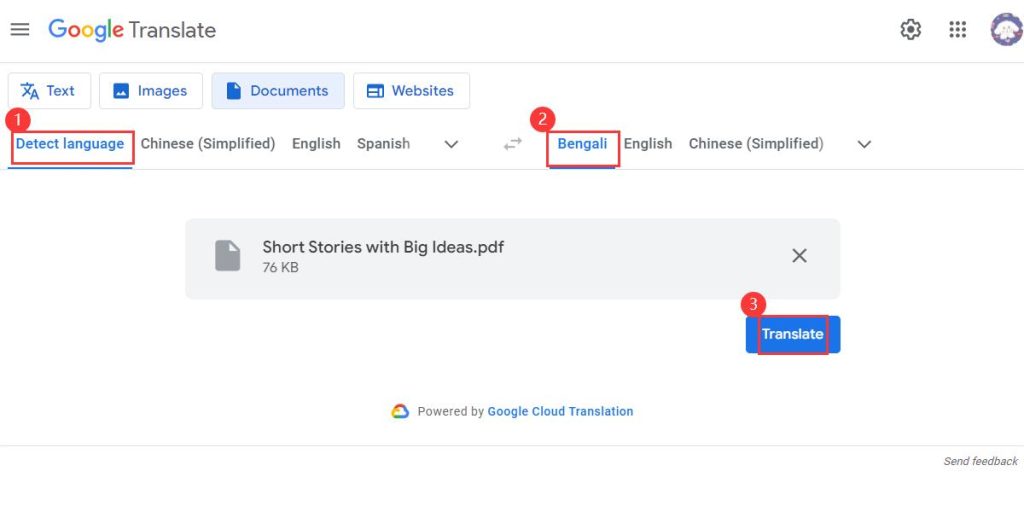Select Bengali as target language
The height and width of the screenshot is (512, 1024).
point(582,144)
